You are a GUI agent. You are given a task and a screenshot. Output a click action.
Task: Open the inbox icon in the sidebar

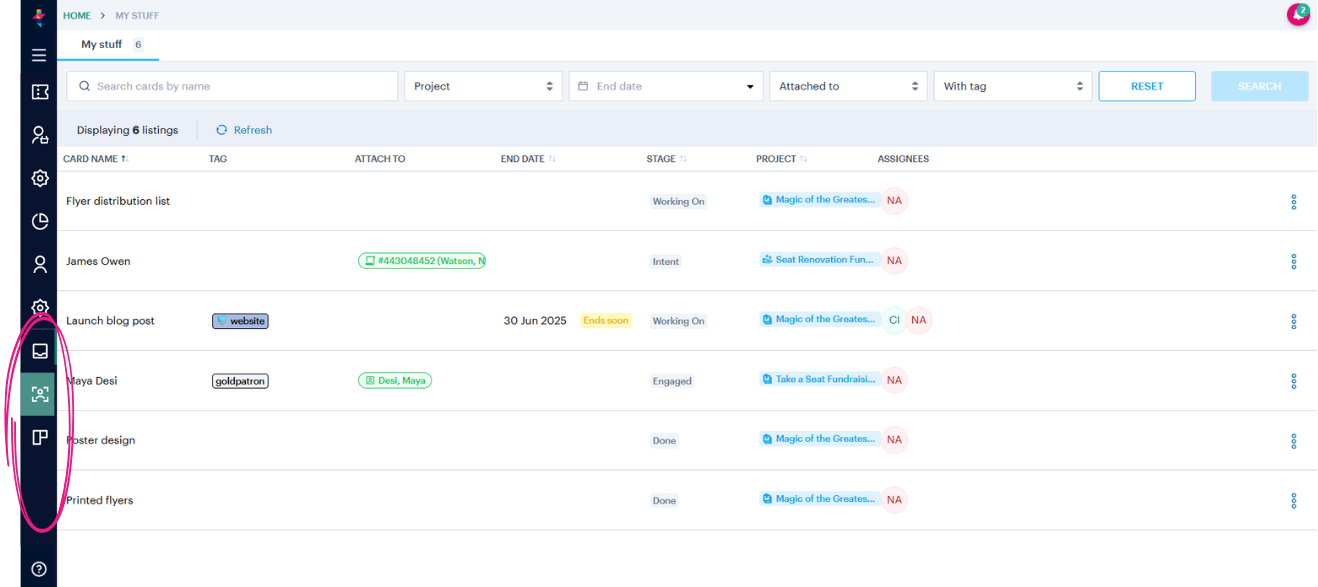tap(39, 351)
